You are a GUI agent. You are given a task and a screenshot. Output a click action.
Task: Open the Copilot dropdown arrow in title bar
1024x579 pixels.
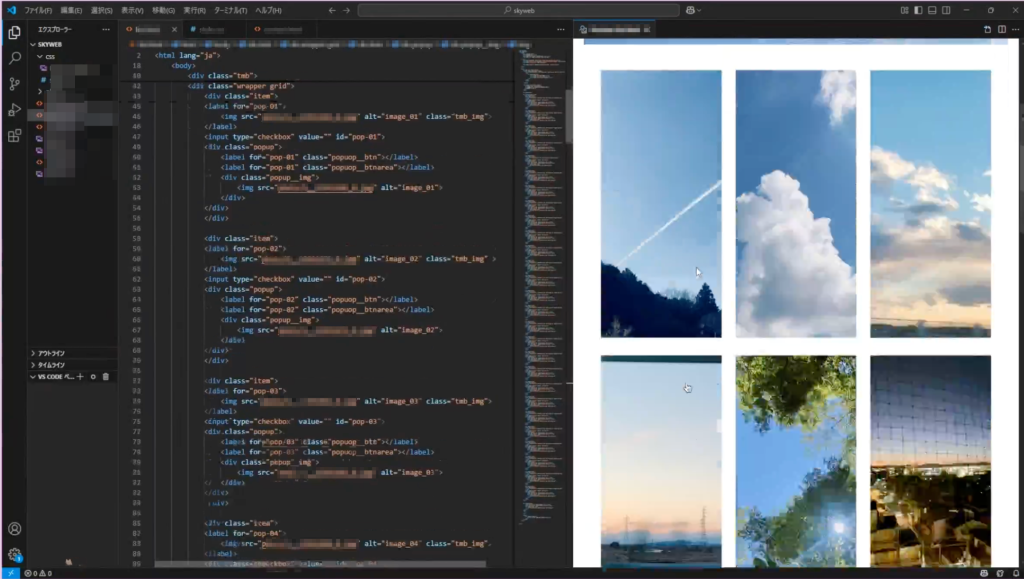[699, 10]
